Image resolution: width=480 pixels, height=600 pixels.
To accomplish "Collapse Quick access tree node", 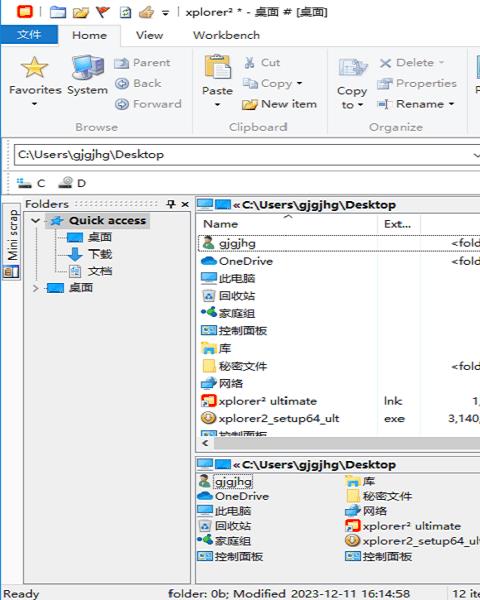I will click(x=36, y=220).
